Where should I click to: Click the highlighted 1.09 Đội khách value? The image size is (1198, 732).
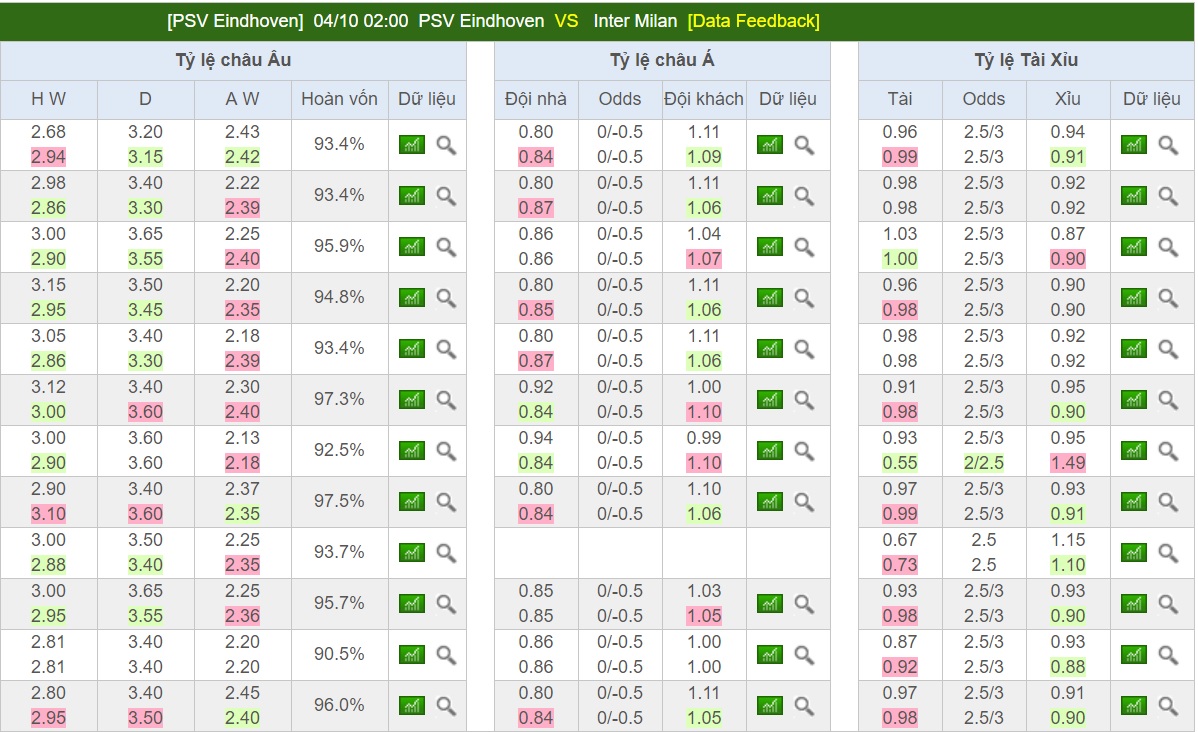pyautogui.click(x=704, y=157)
